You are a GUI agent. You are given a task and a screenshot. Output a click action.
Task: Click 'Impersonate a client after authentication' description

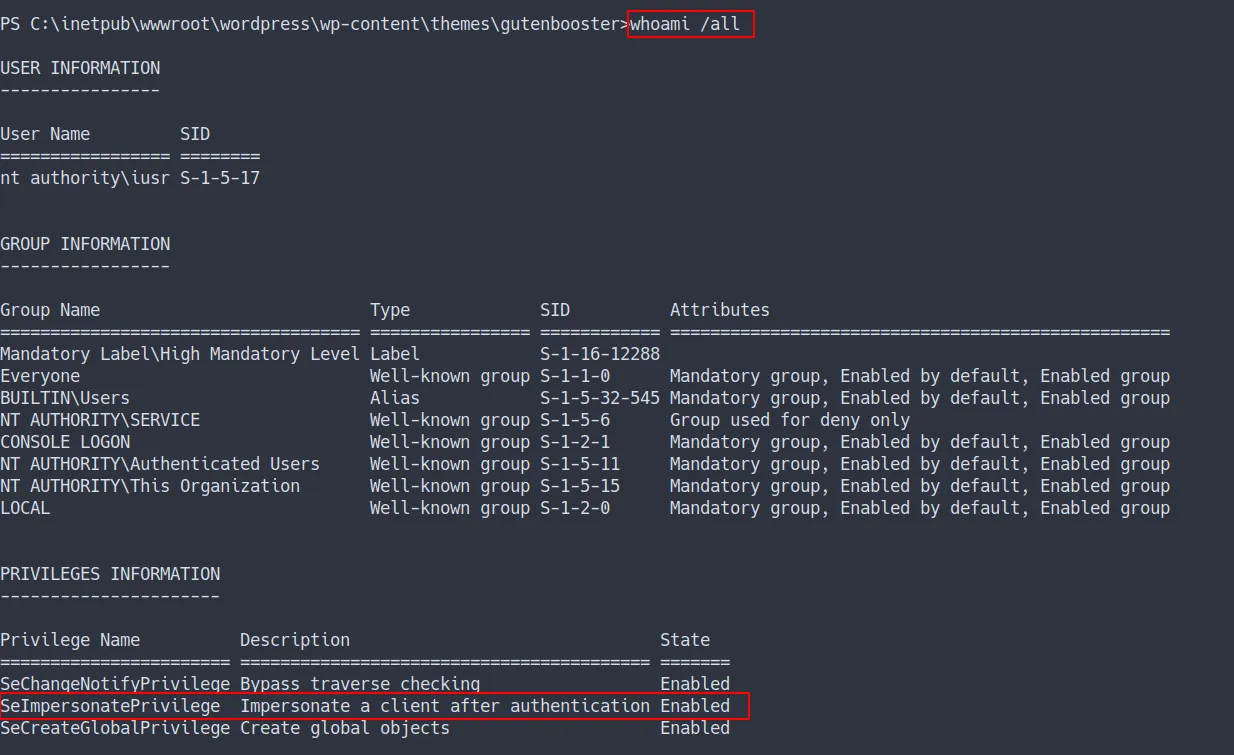click(x=445, y=706)
